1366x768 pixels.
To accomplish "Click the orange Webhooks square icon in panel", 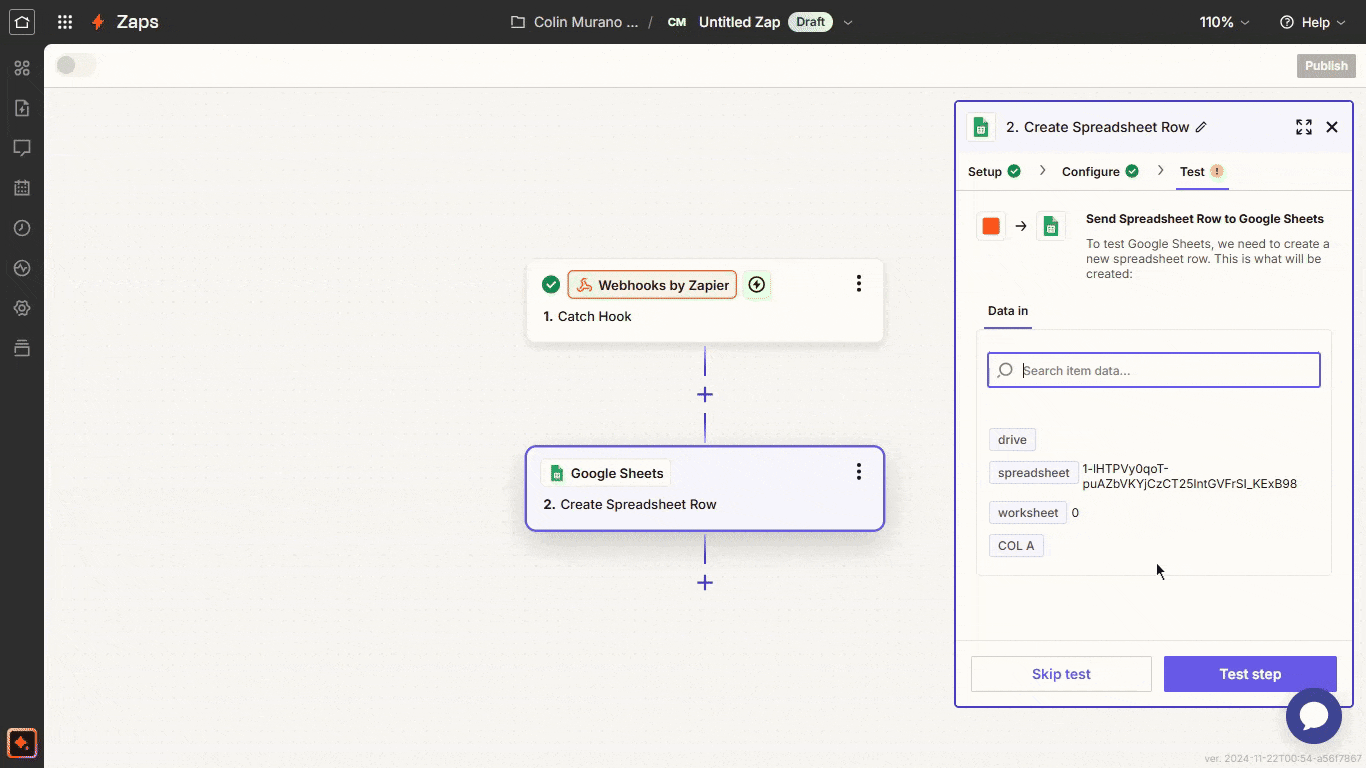I will (x=991, y=226).
